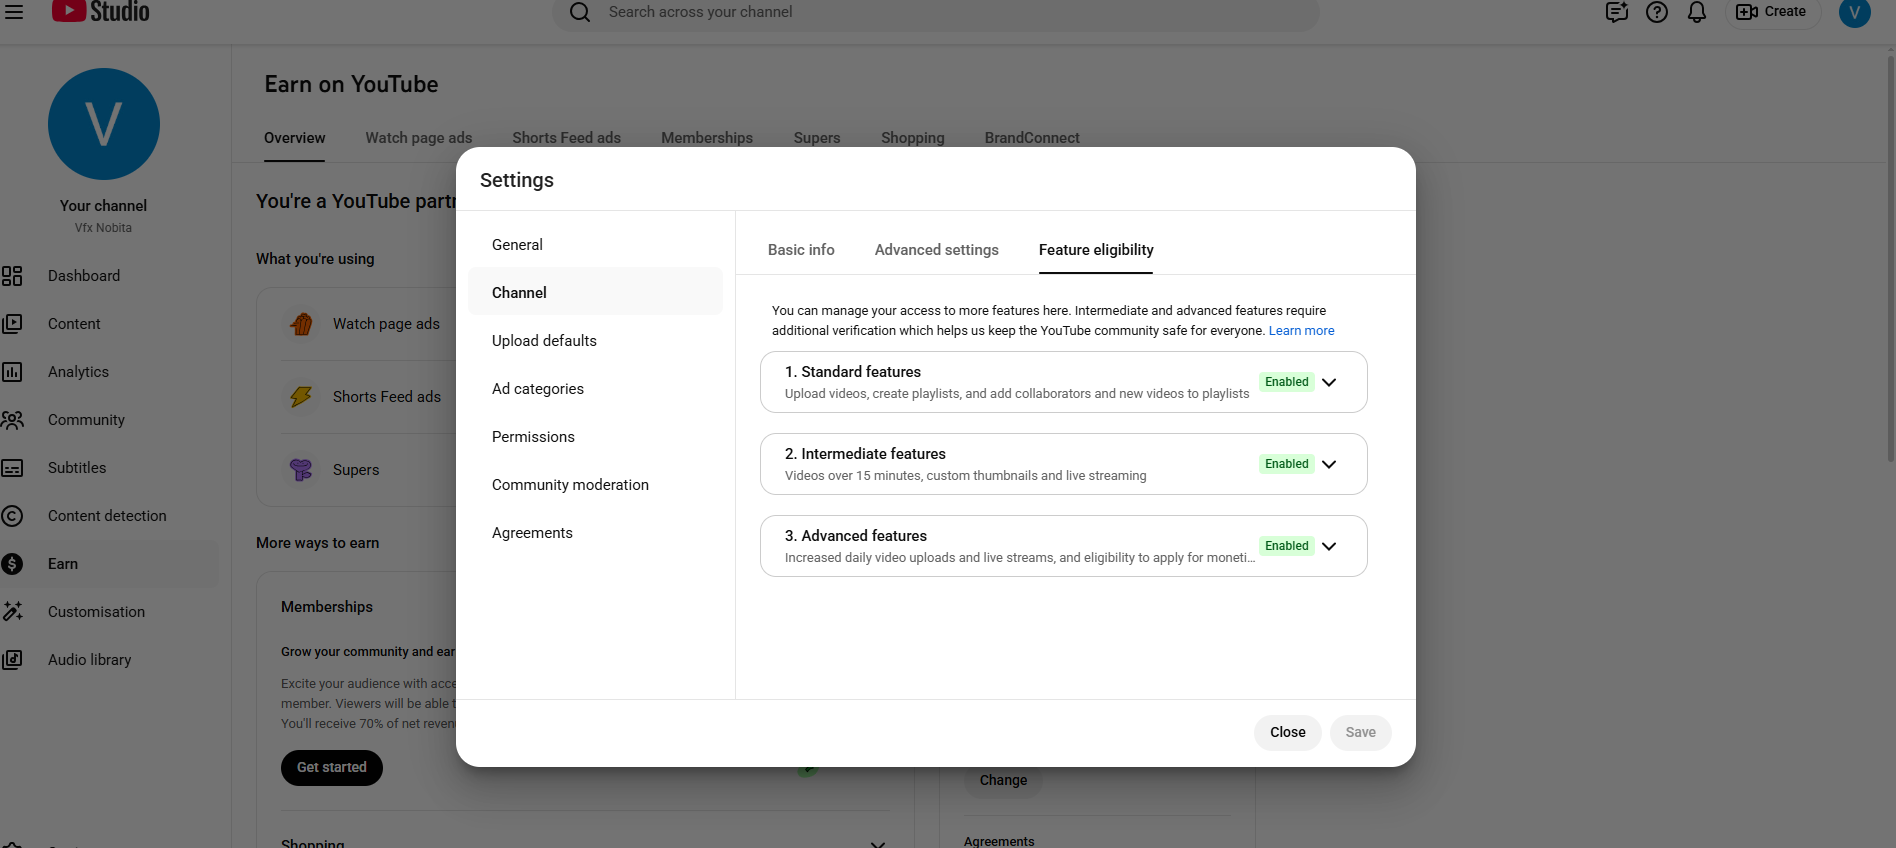Click the Dashboard sidebar icon

pyautogui.click(x=12, y=276)
